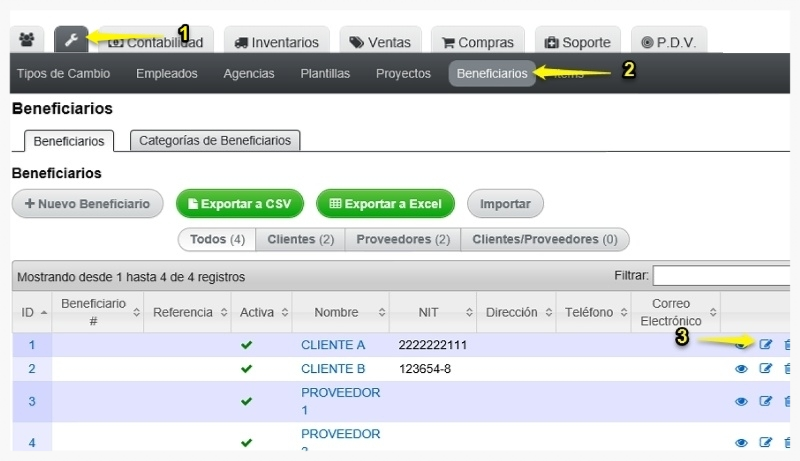
Task: Select Beneficiarios in dark menu bar
Action: pyautogui.click(x=492, y=73)
